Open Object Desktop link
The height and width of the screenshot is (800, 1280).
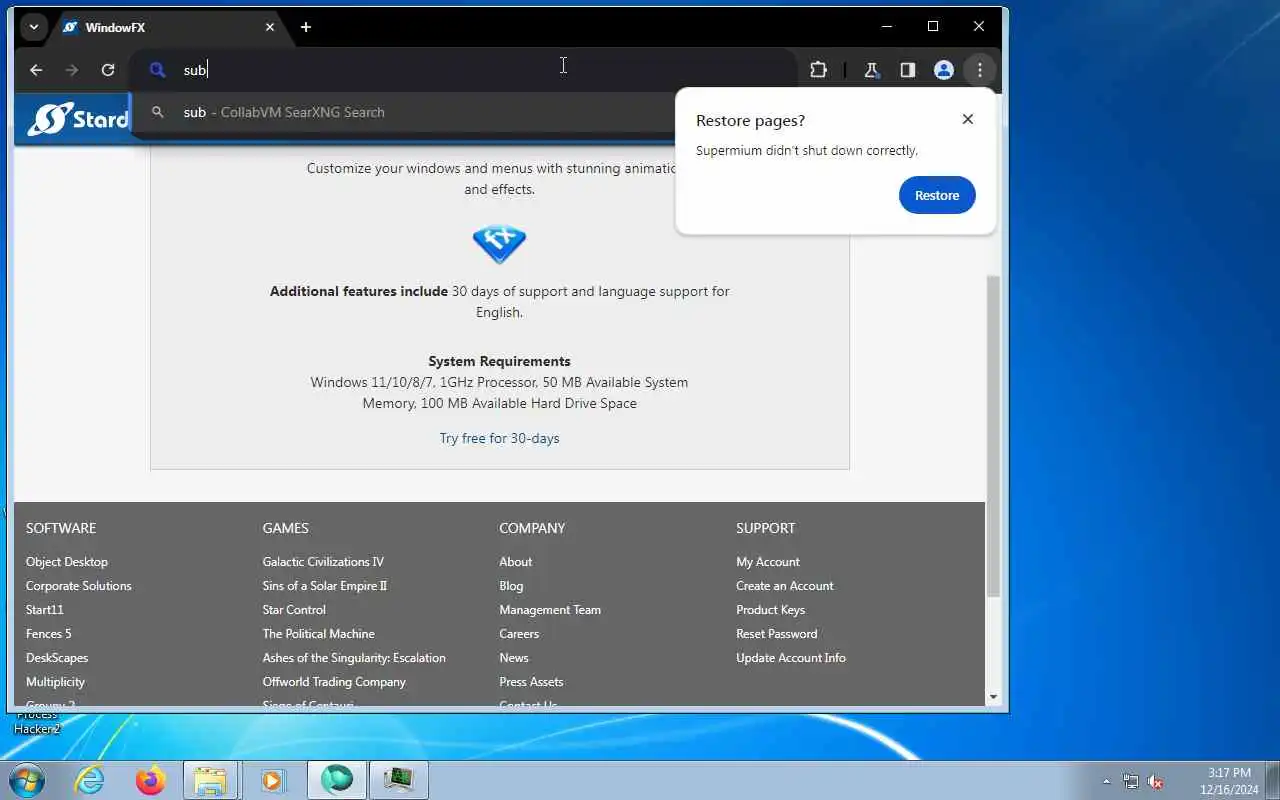pos(67,562)
